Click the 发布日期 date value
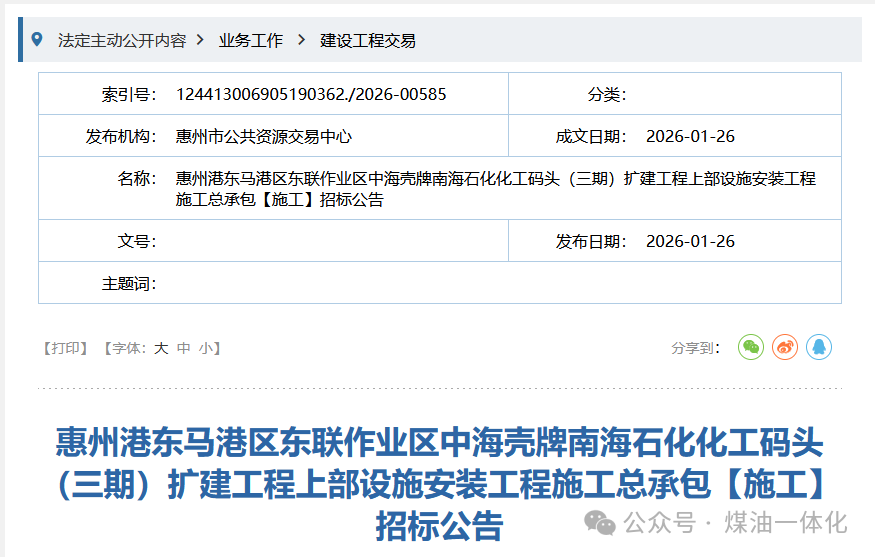 tap(690, 241)
